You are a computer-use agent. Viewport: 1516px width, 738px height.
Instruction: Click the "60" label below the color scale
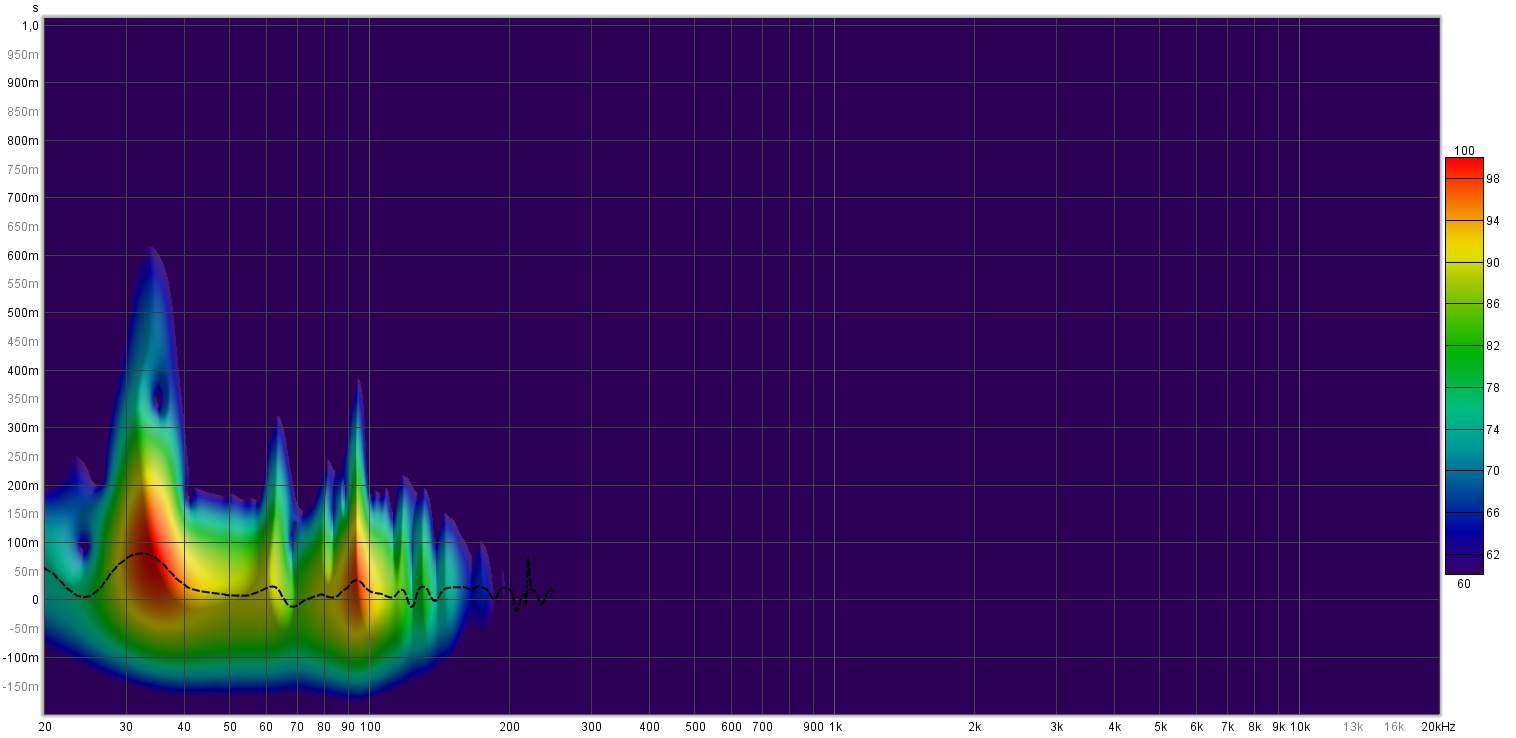tap(1464, 584)
